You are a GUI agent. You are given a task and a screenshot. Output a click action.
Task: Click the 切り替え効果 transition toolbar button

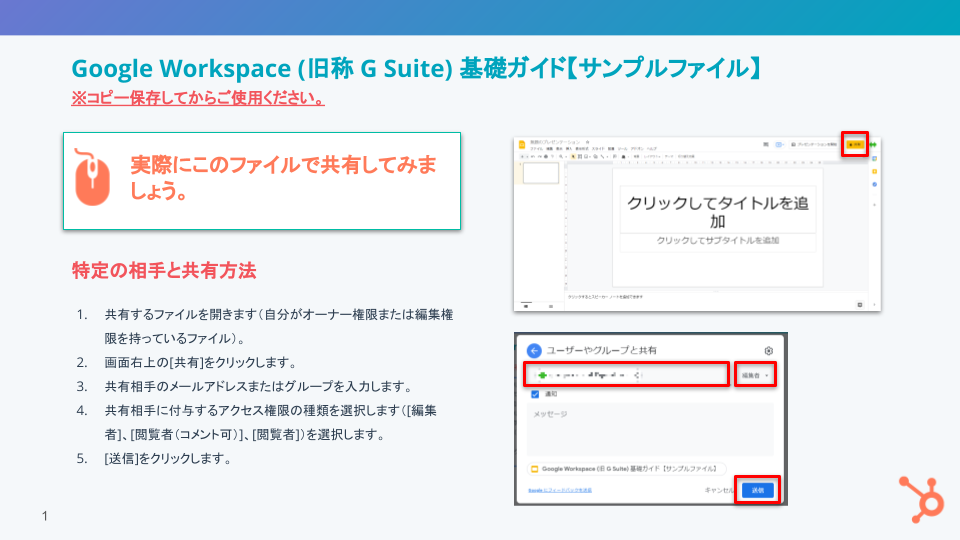pos(686,157)
